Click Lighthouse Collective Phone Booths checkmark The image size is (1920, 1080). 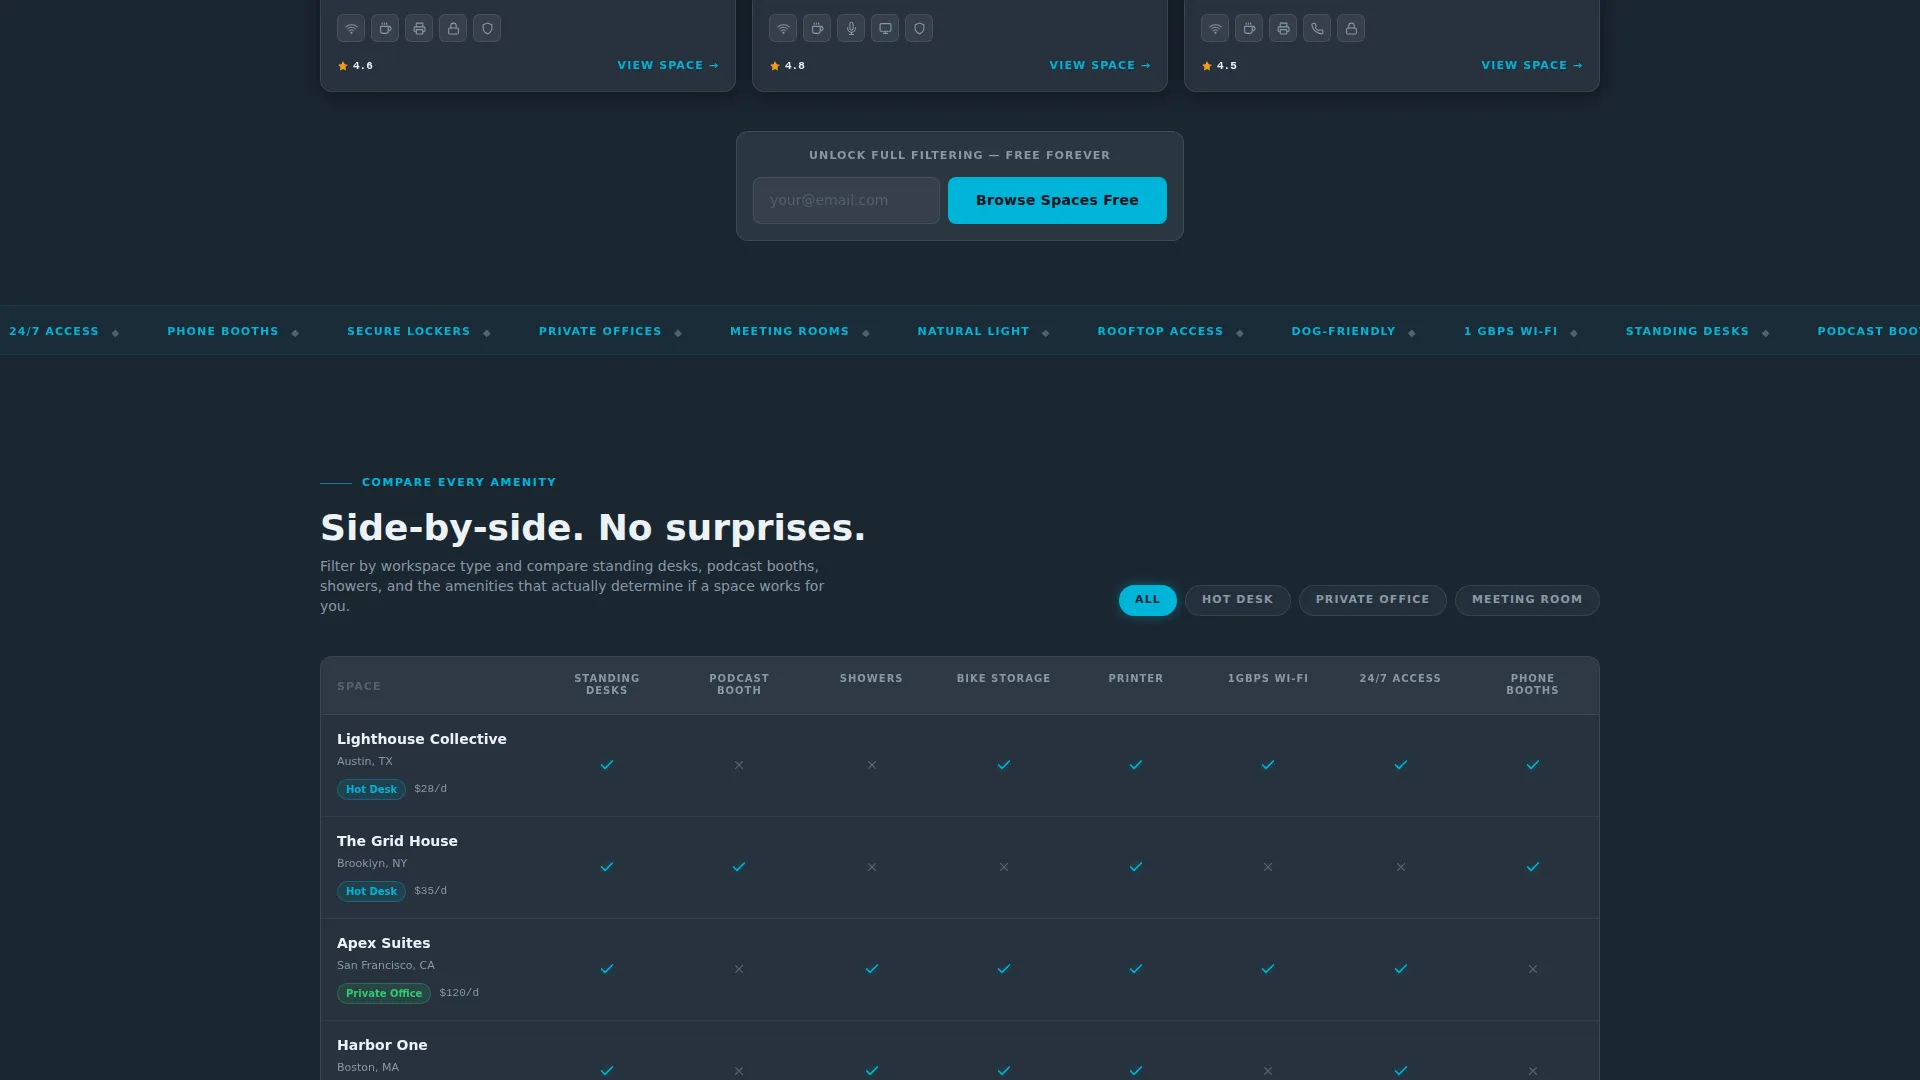pyautogui.click(x=1533, y=765)
